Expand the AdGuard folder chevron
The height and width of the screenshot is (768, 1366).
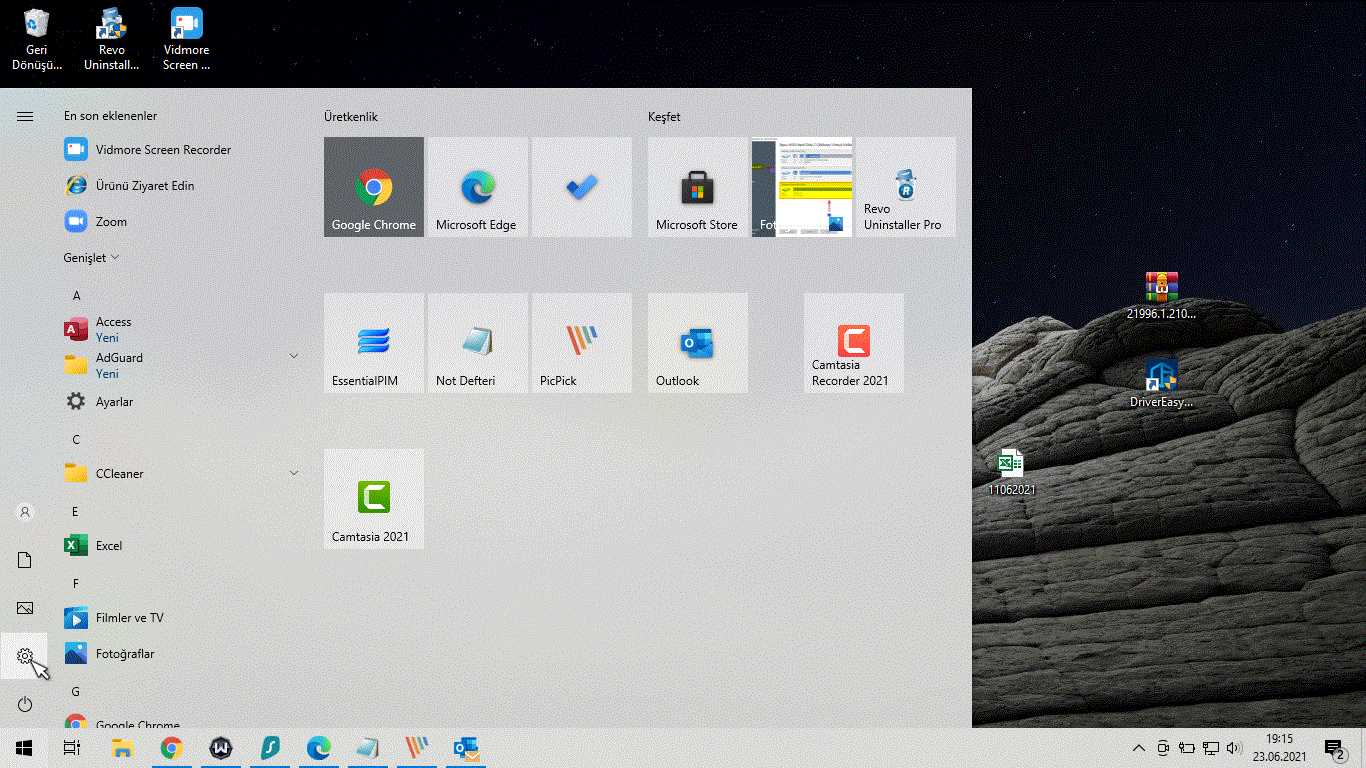point(294,356)
